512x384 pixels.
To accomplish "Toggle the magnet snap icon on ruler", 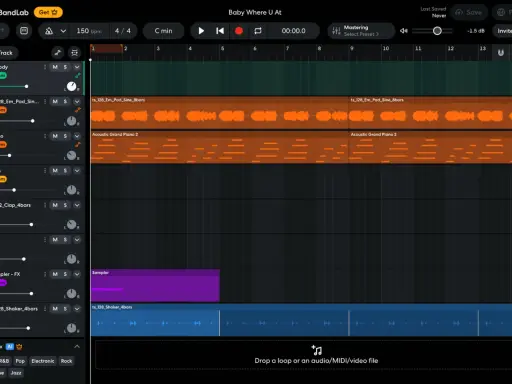I will point(501,53).
